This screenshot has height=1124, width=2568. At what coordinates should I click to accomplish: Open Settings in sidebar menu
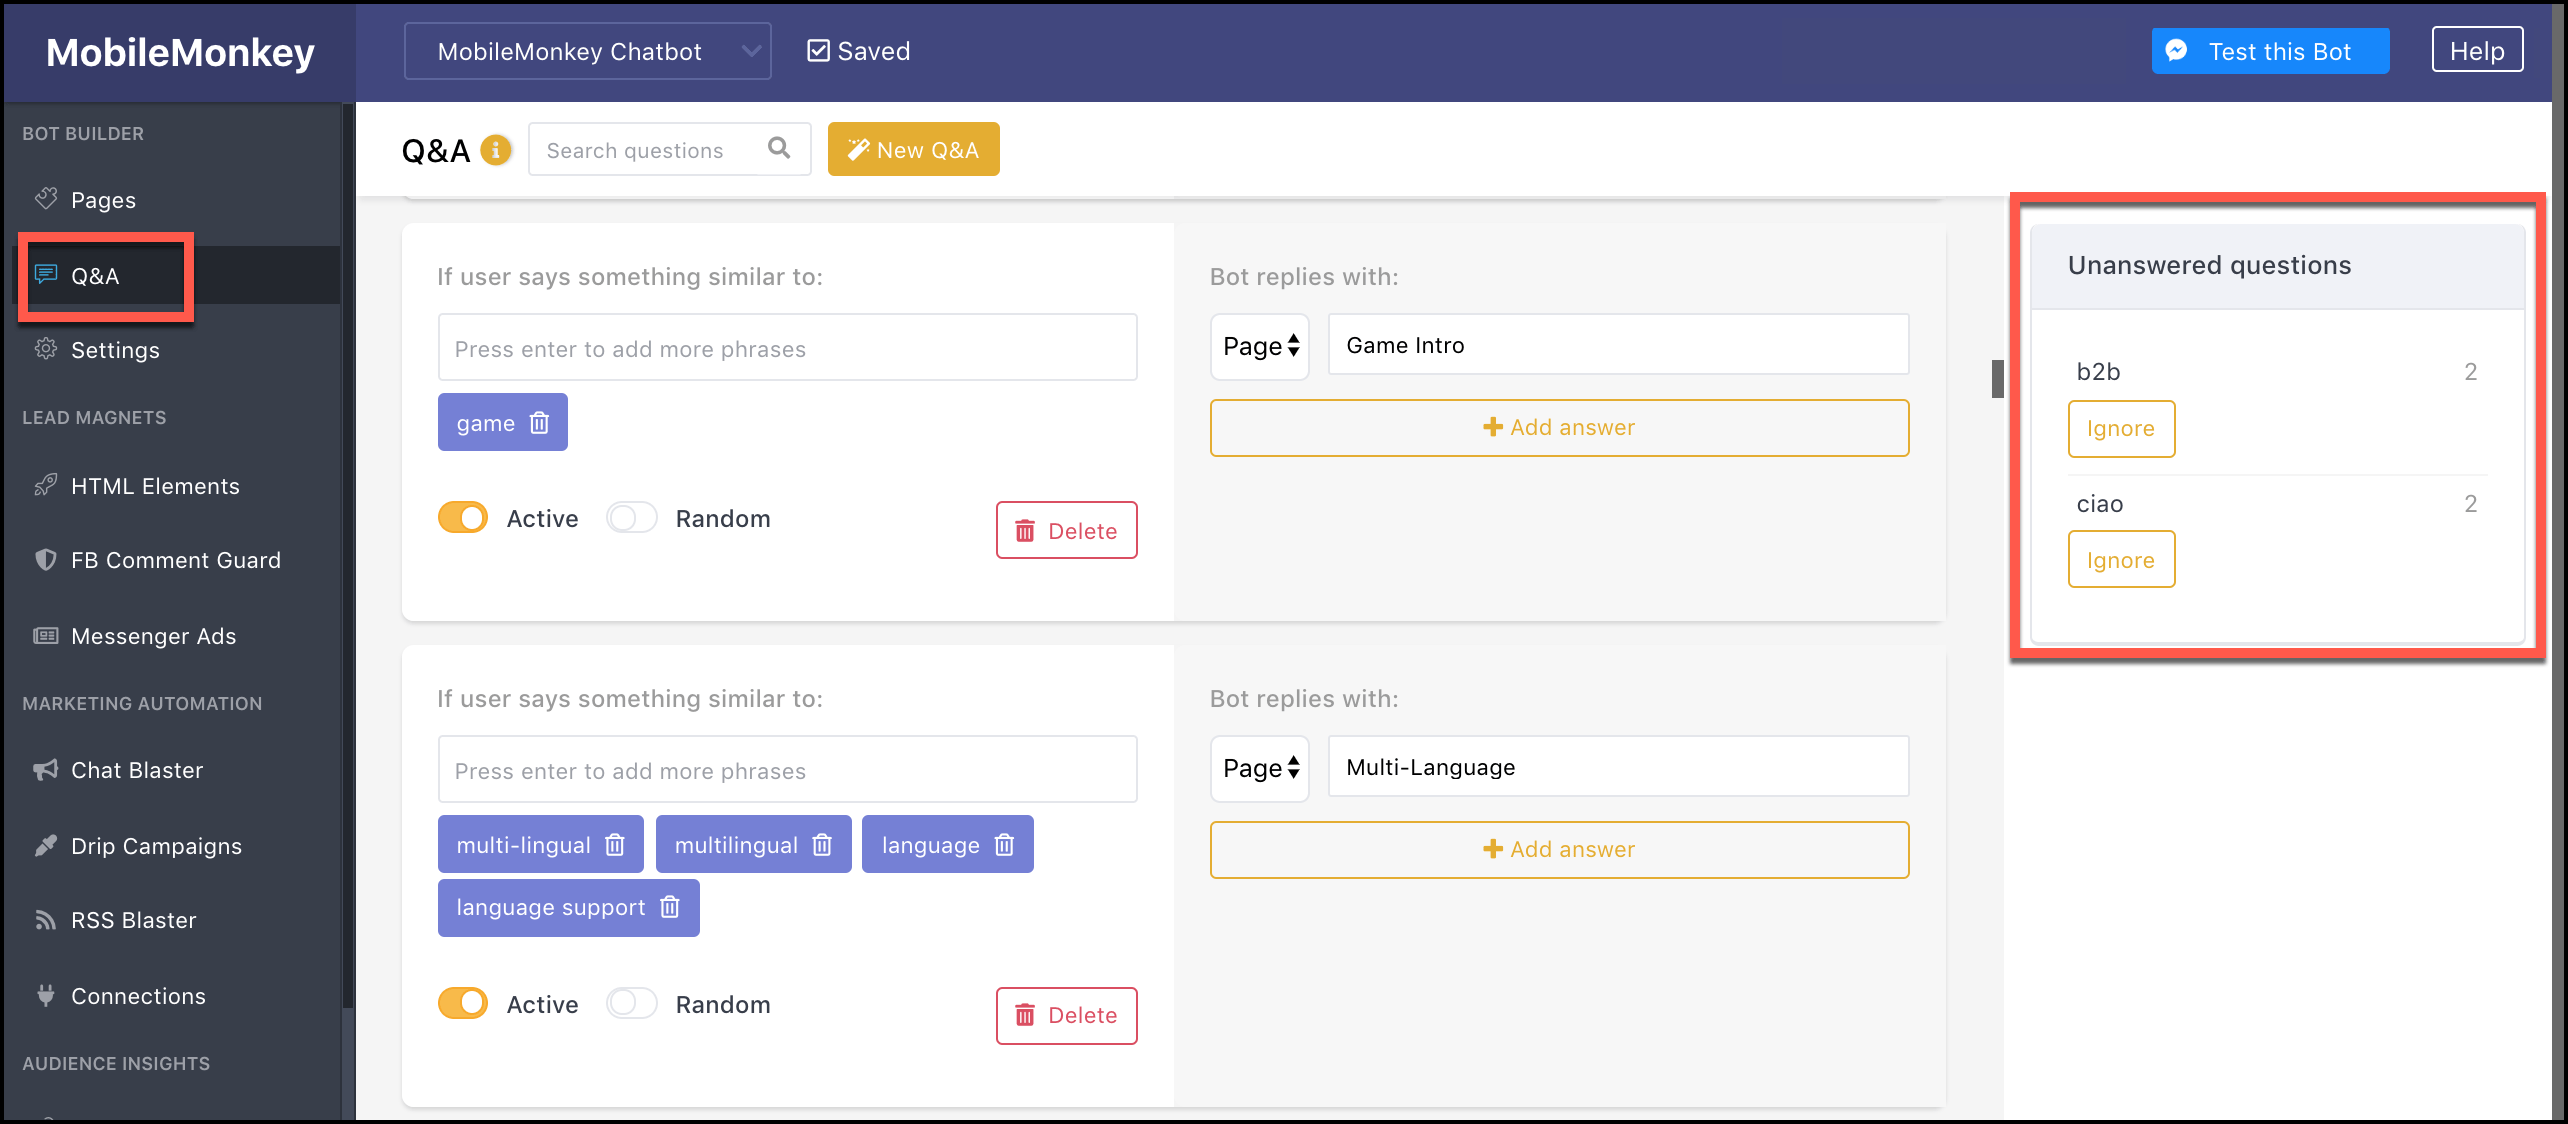pyautogui.click(x=115, y=350)
